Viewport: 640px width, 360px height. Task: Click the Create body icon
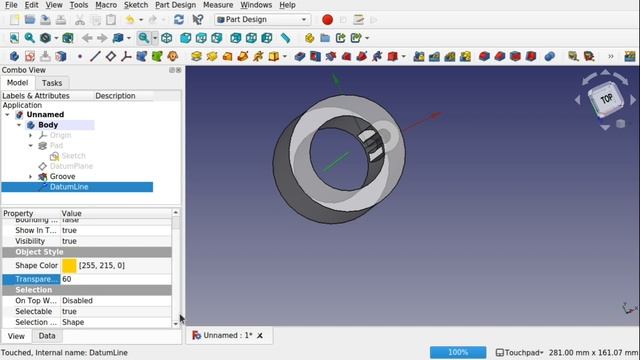(x=14, y=56)
